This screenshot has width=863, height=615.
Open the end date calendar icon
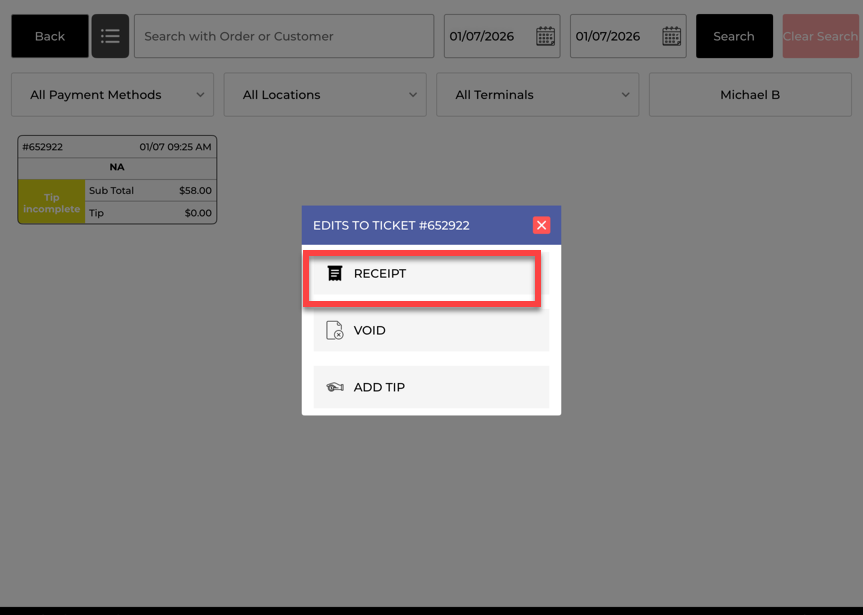671,36
